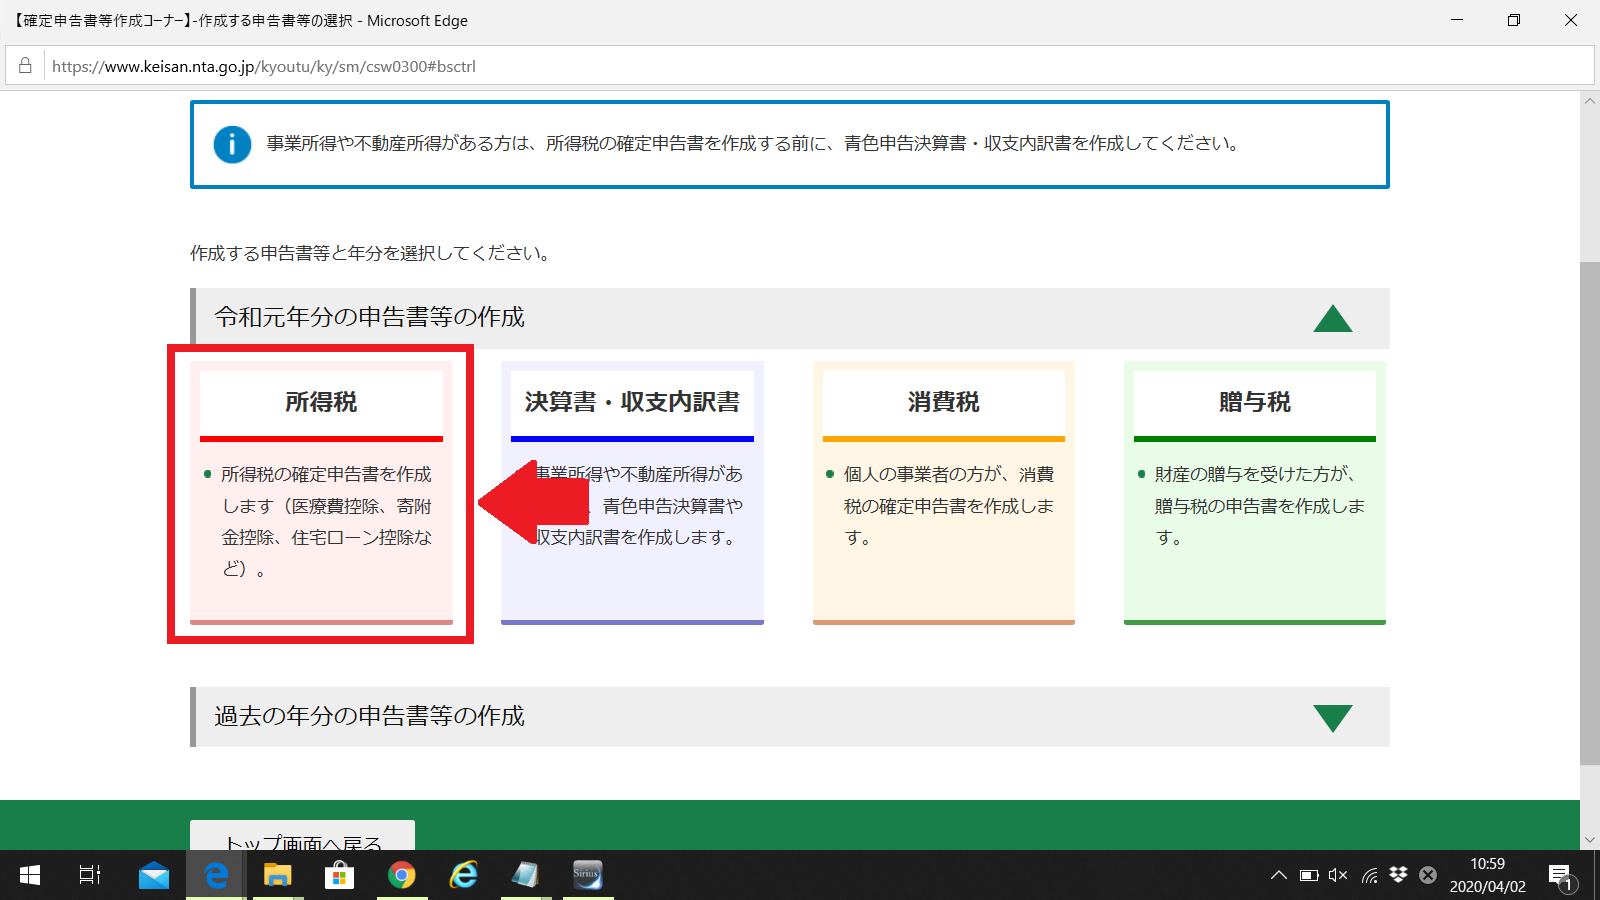This screenshot has width=1600, height=900.
Task: Launch the Sirius app from the taskbar
Action: coord(587,875)
